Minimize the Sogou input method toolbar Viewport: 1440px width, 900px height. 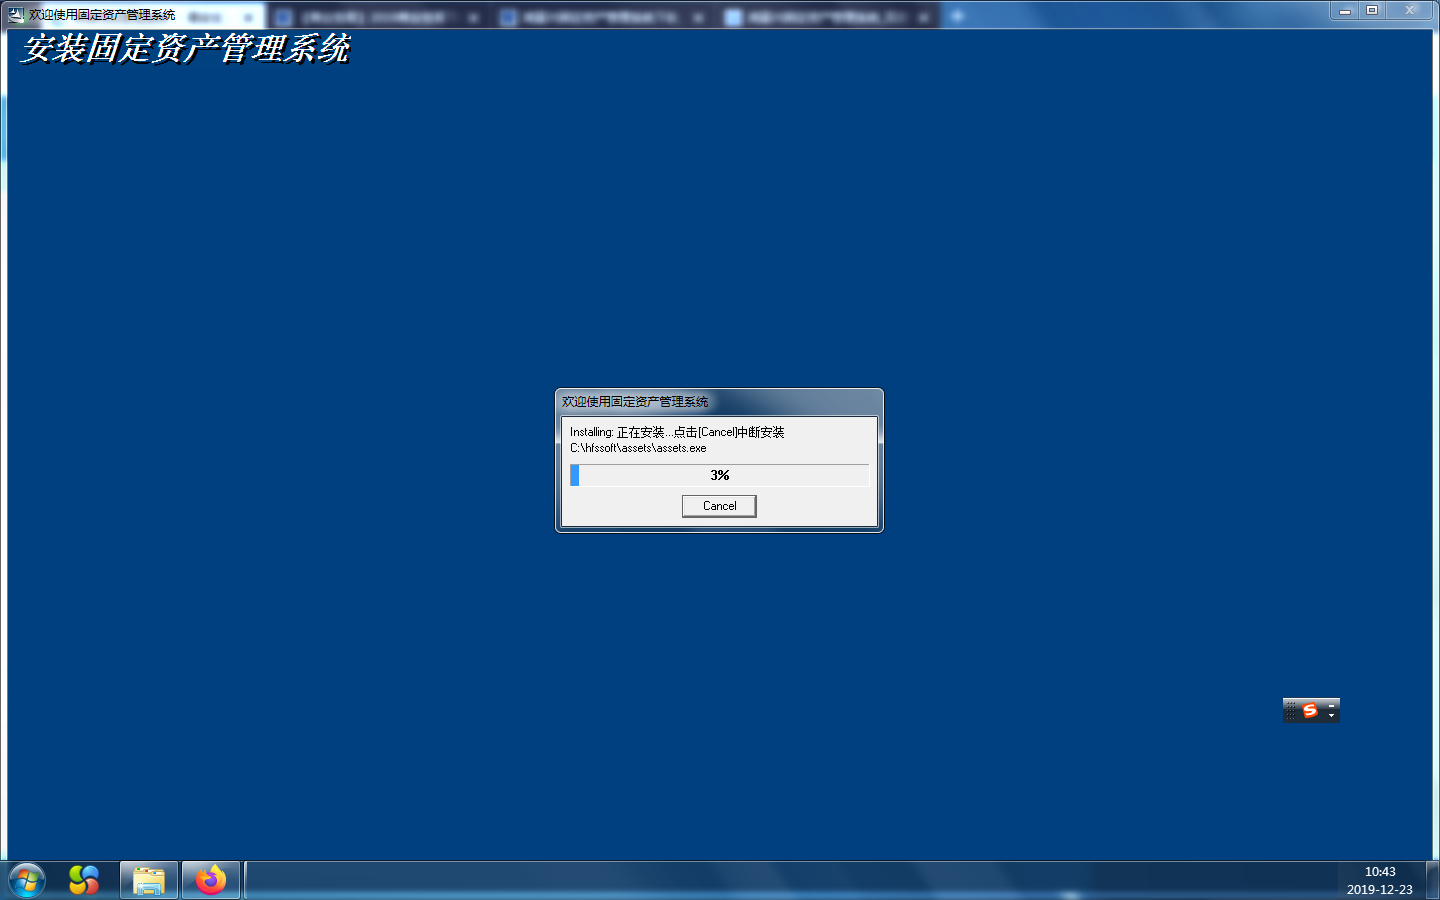point(1331,705)
